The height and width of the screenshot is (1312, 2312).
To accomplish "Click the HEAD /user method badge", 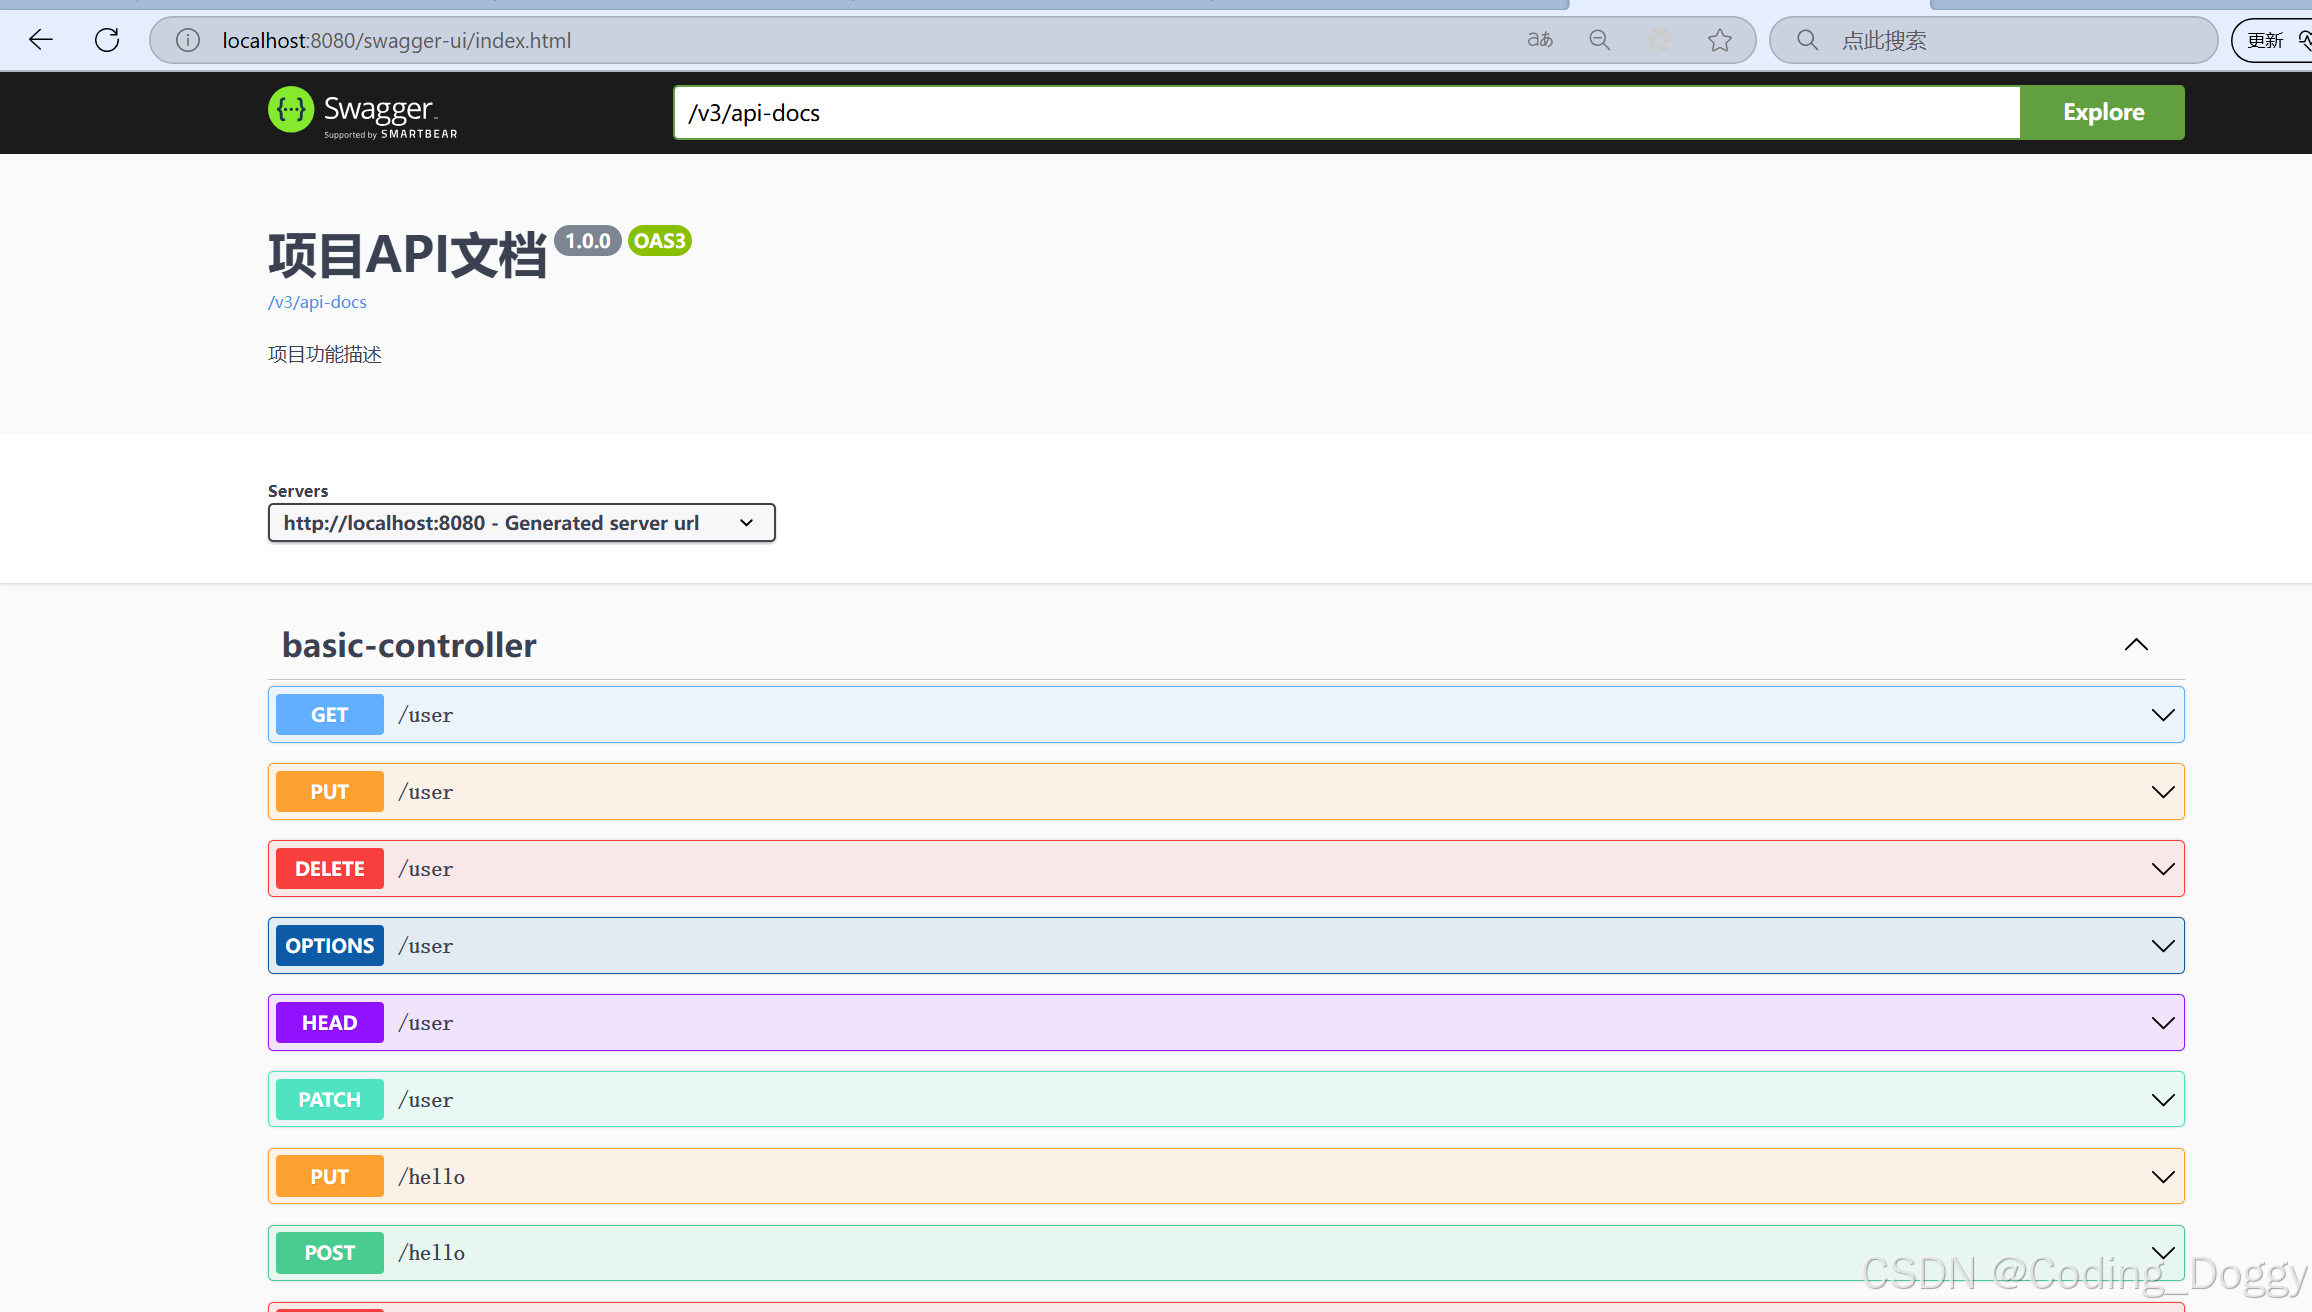I will coord(329,1023).
